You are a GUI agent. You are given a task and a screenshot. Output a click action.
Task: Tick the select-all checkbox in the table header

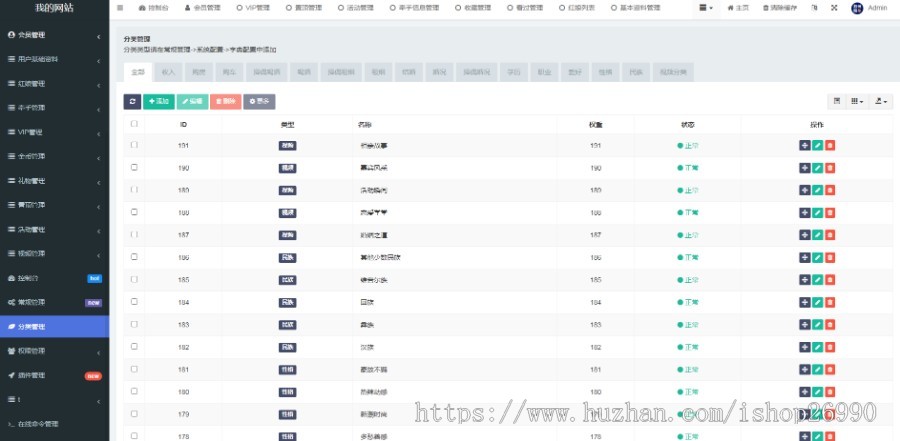pyautogui.click(x=134, y=123)
